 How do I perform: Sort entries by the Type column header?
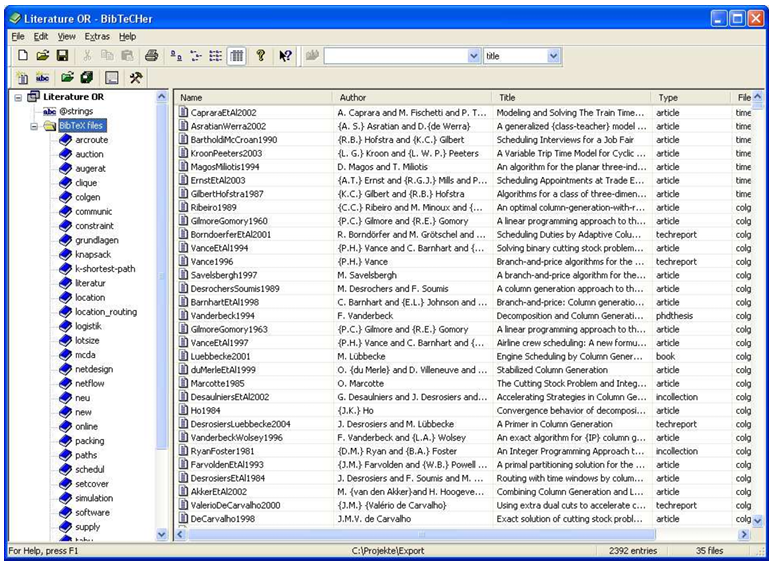click(x=690, y=98)
